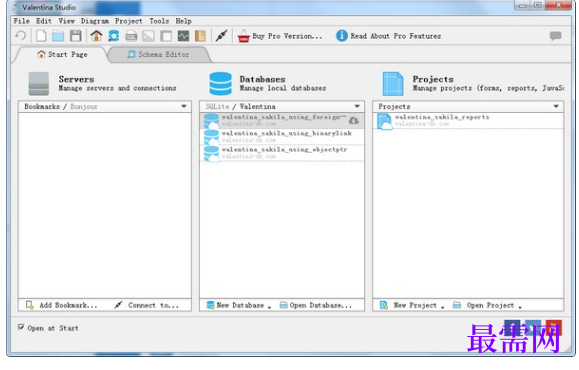Click Buy Pro Version... button
Viewport: 579px width, 370px height.
[280, 36]
